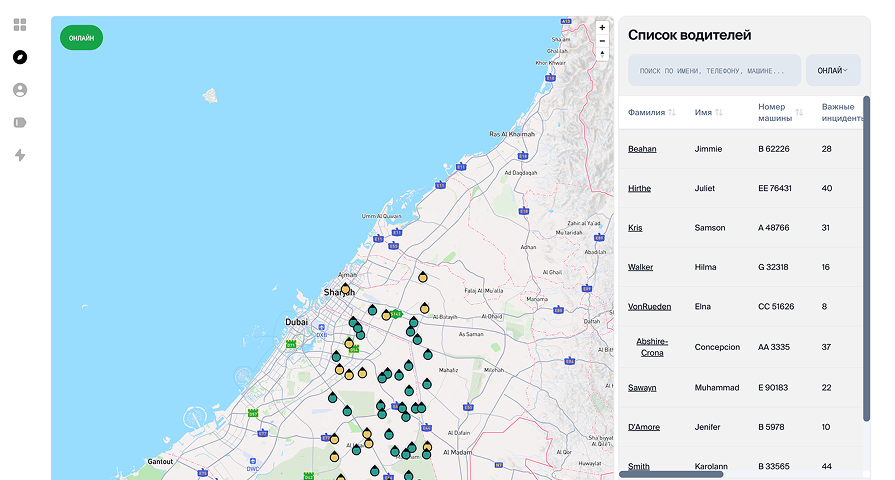895x480 pixels.
Task: Click the yellow driver marker near Sharjah label
Action: (345, 289)
